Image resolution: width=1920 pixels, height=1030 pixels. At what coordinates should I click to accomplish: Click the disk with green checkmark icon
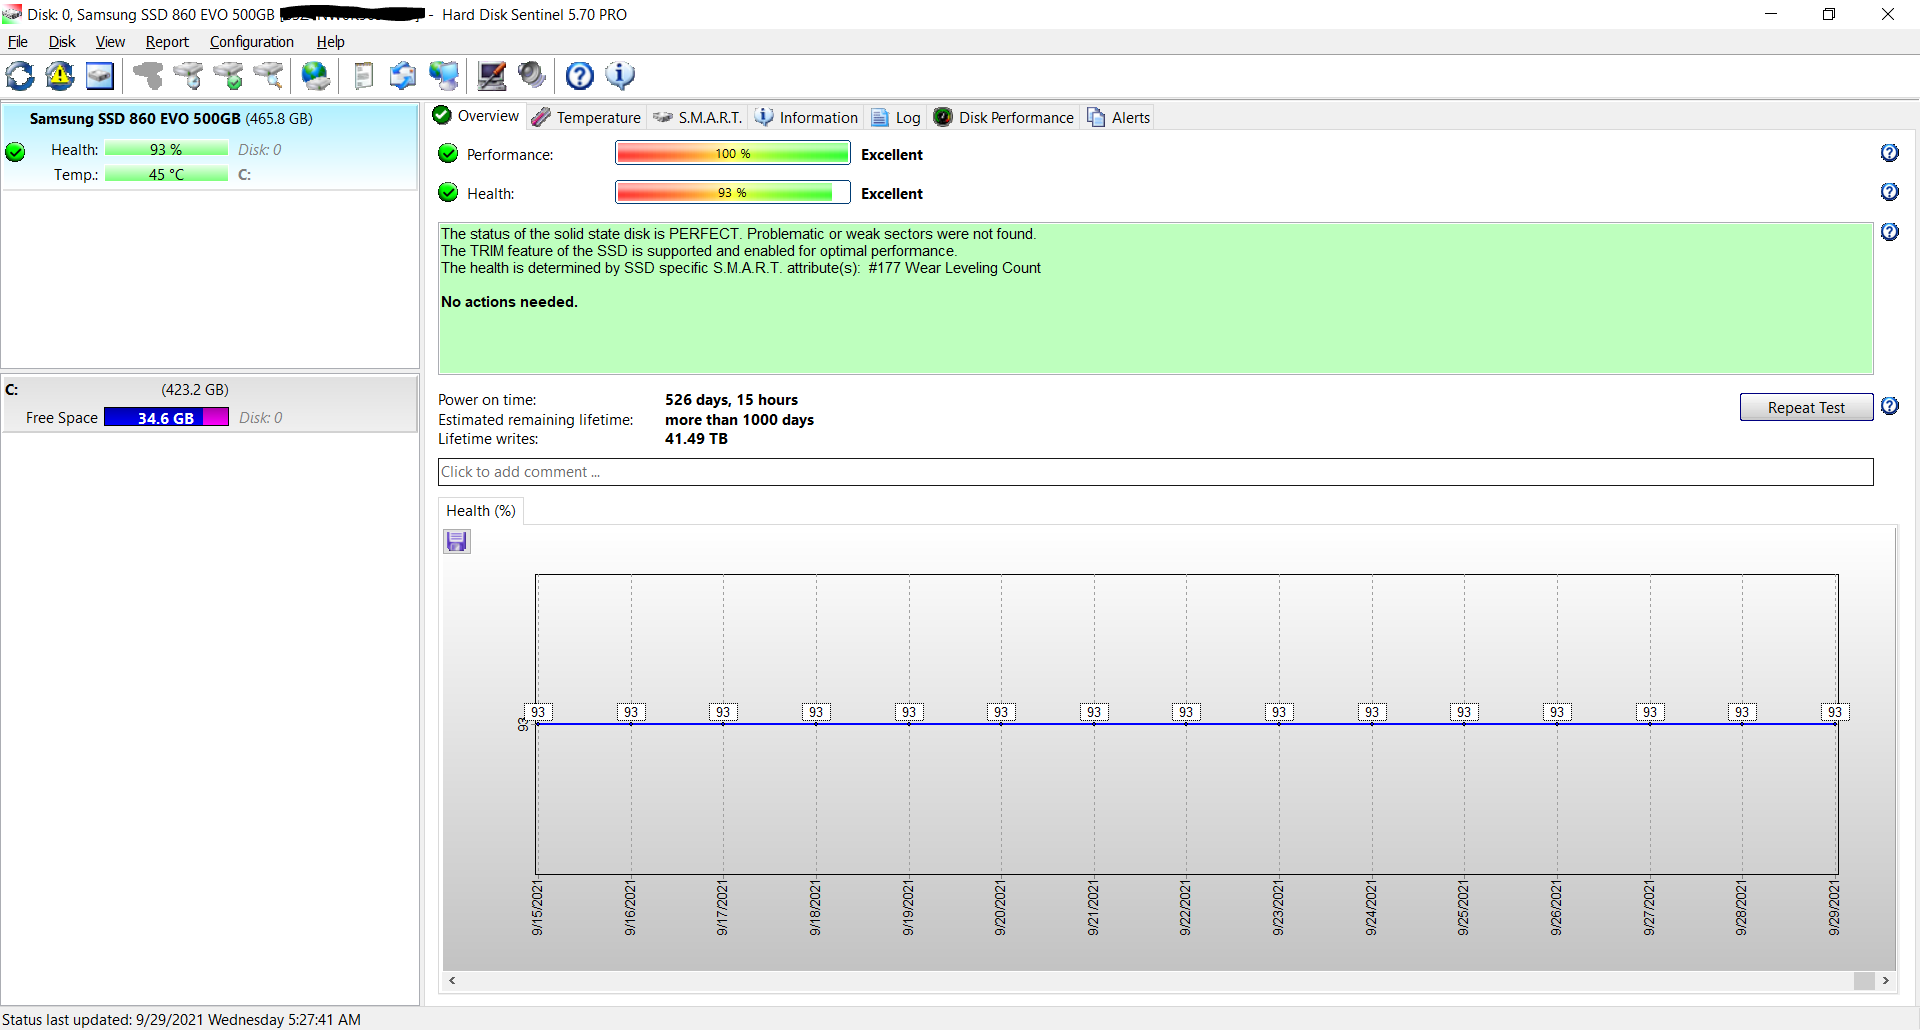pyautogui.click(x=228, y=76)
